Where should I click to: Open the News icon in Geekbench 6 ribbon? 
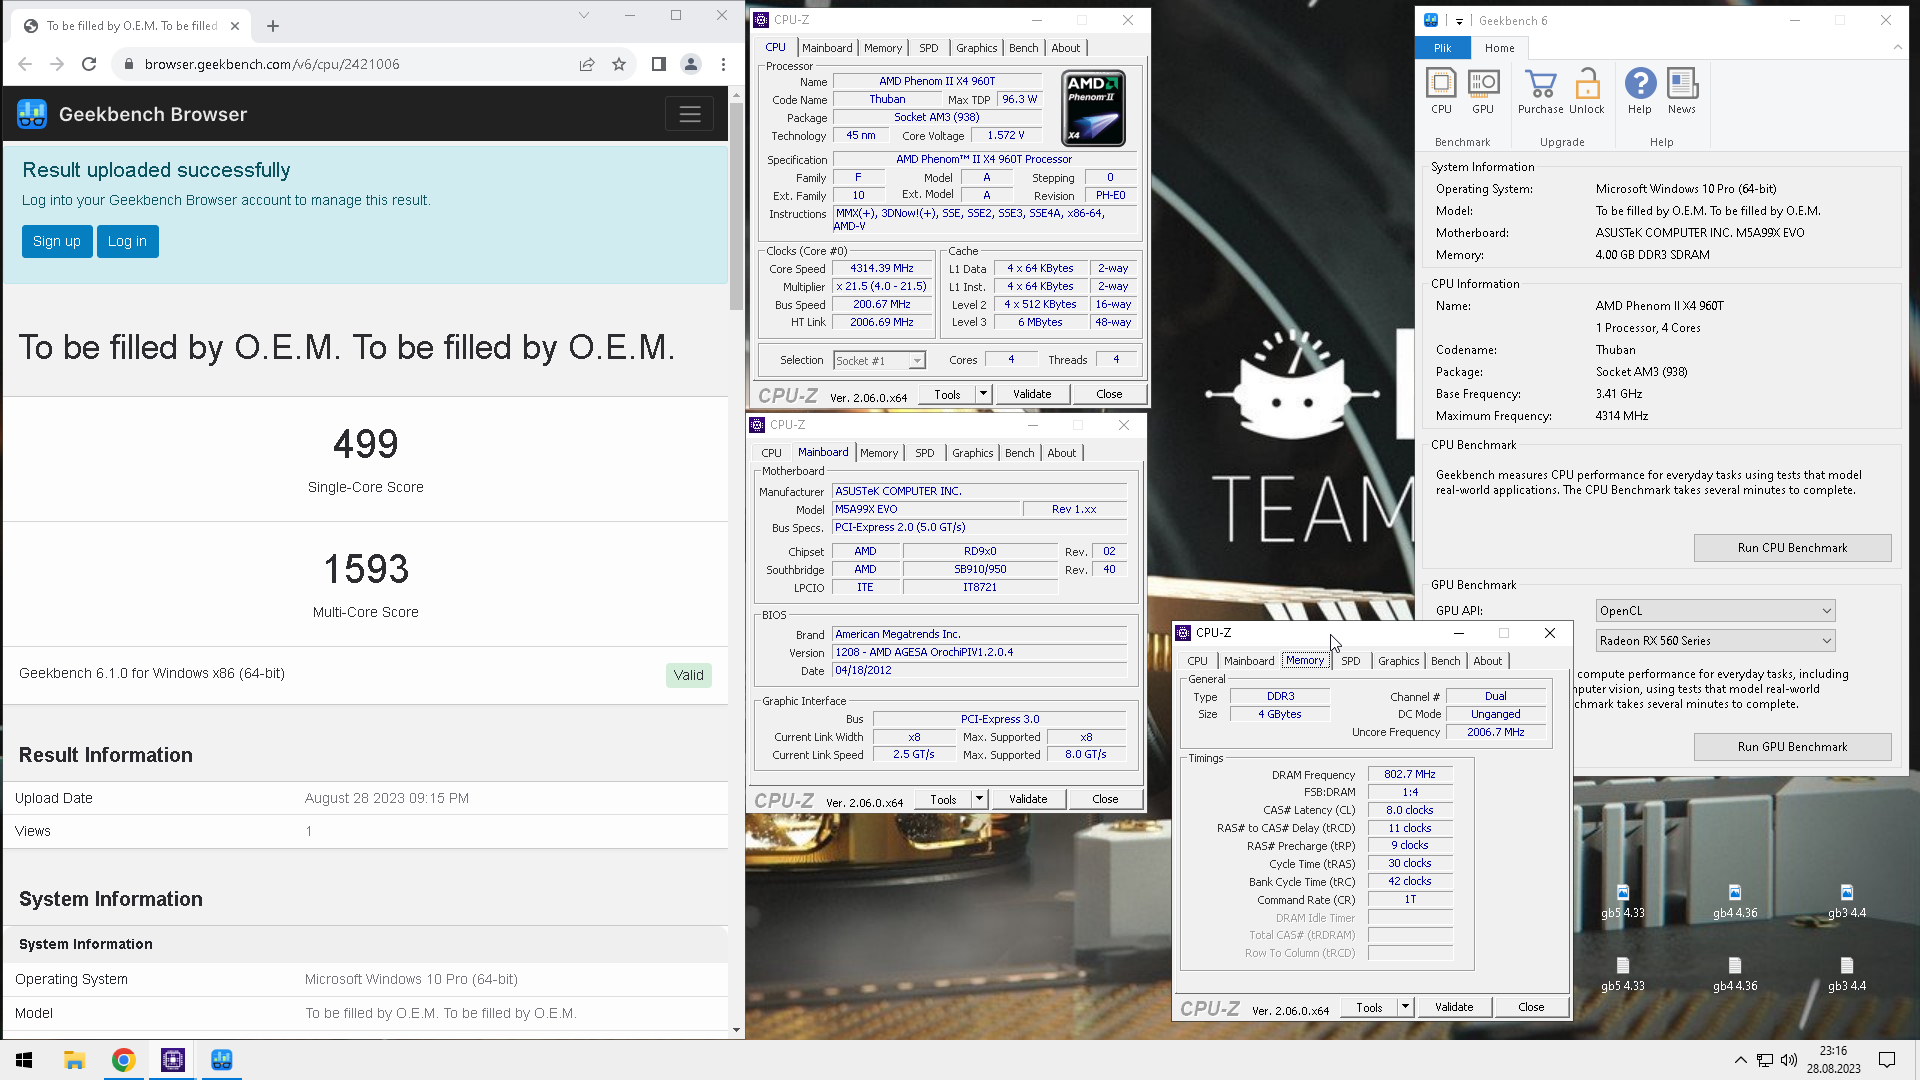(x=1682, y=90)
